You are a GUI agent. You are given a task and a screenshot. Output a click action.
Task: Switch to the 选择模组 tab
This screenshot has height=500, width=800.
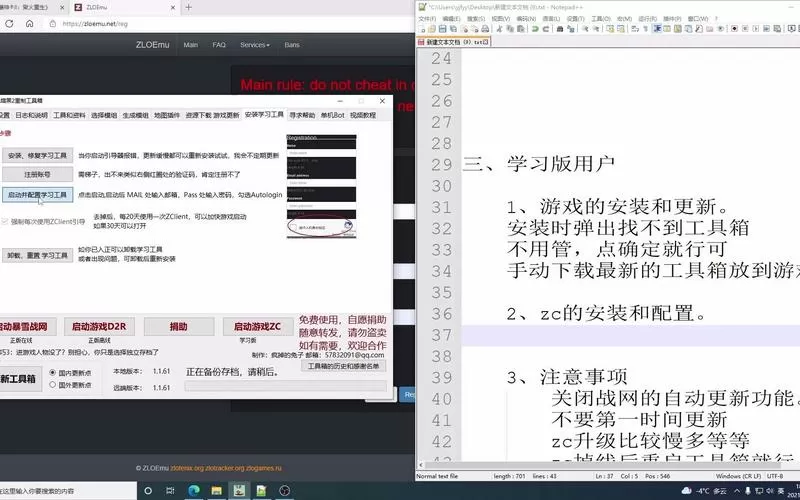[x=104, y=115]
